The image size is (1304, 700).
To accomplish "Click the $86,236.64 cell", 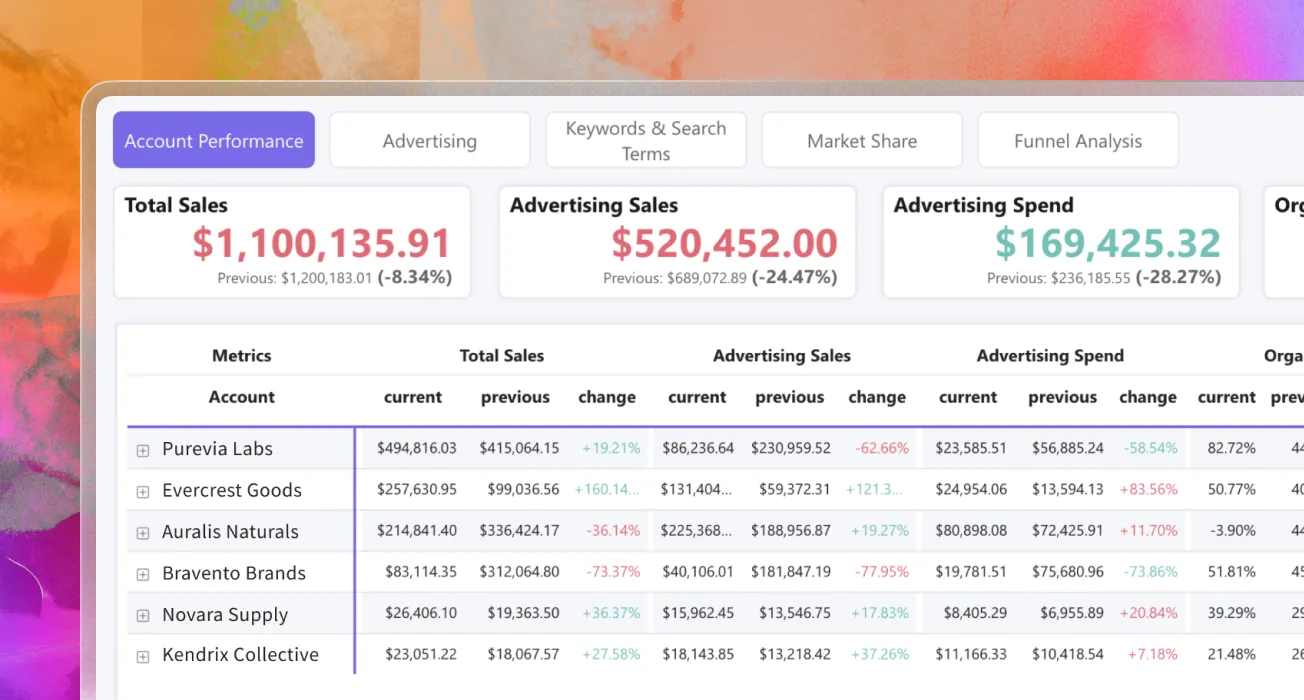I will 697,449.
